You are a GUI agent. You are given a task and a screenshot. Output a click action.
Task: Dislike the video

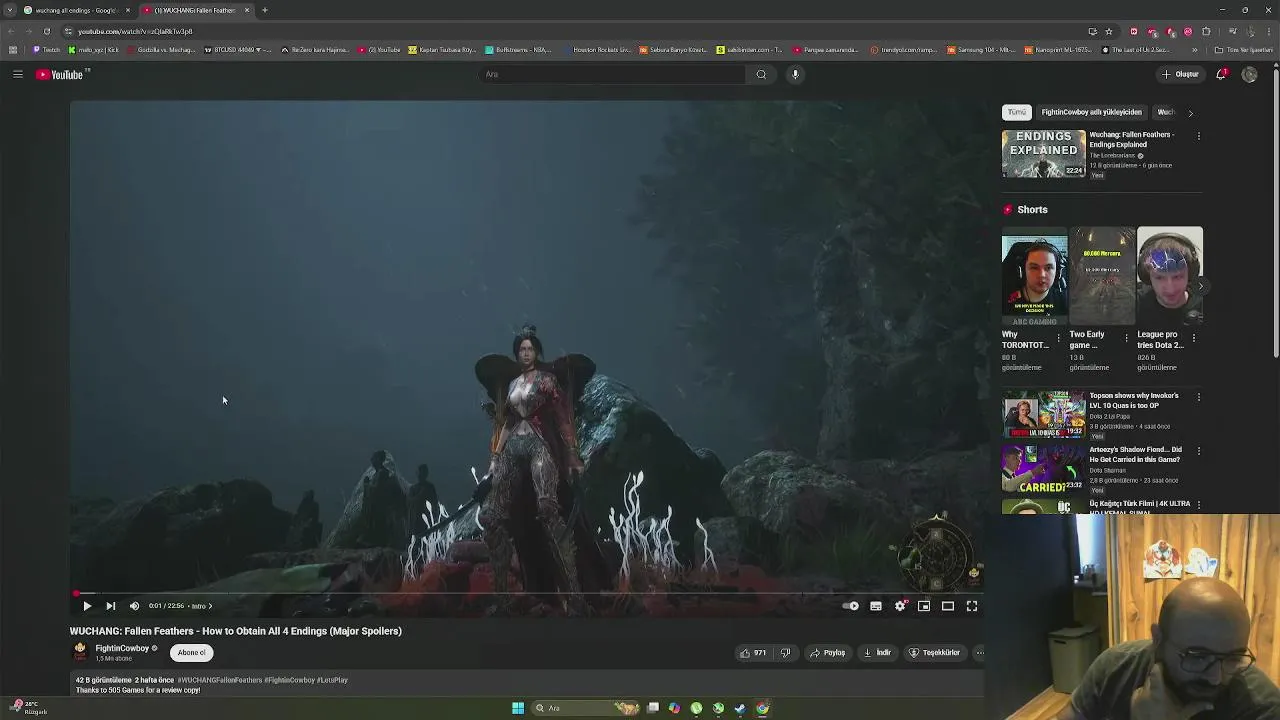tap(786, 653)
